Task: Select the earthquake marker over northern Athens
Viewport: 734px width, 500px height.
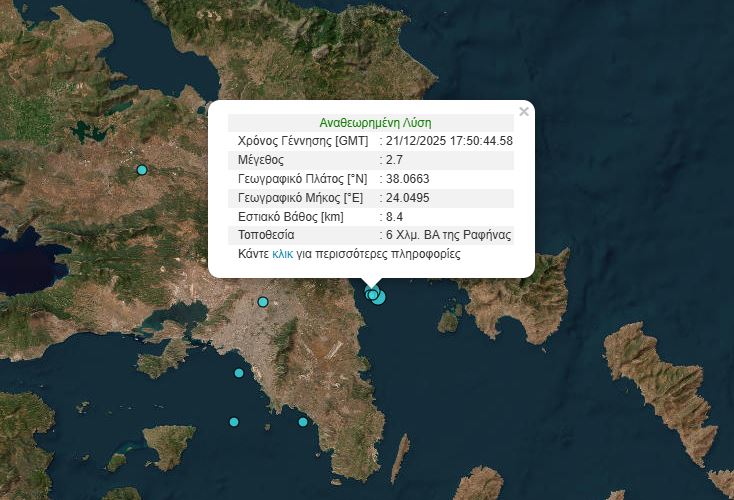Action: (x=263, y=302)
